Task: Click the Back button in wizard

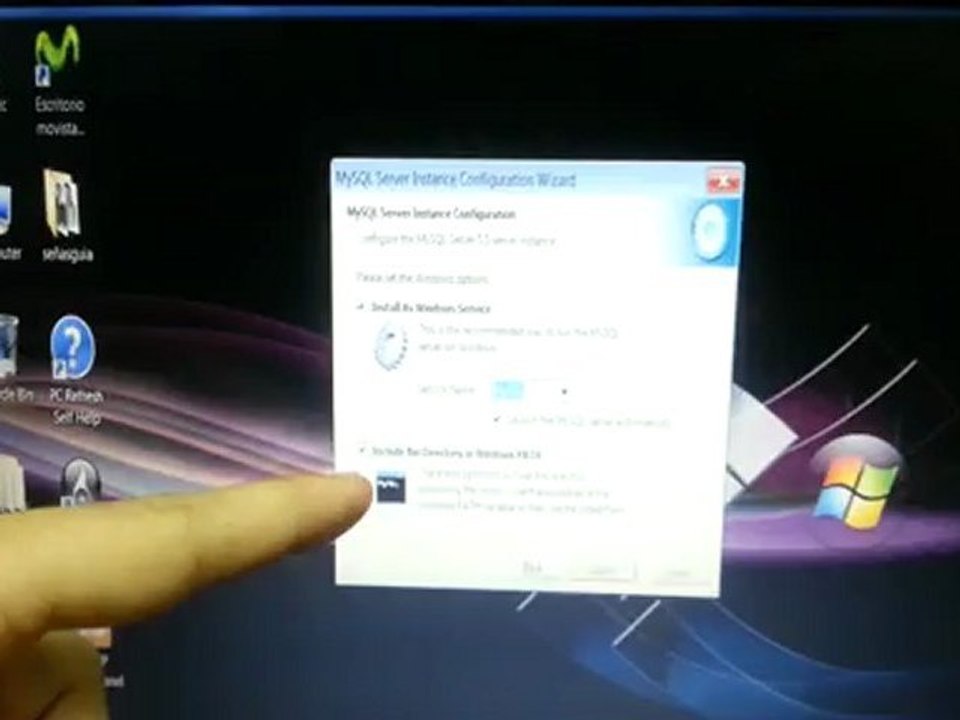Action: (x=534, y=569)
